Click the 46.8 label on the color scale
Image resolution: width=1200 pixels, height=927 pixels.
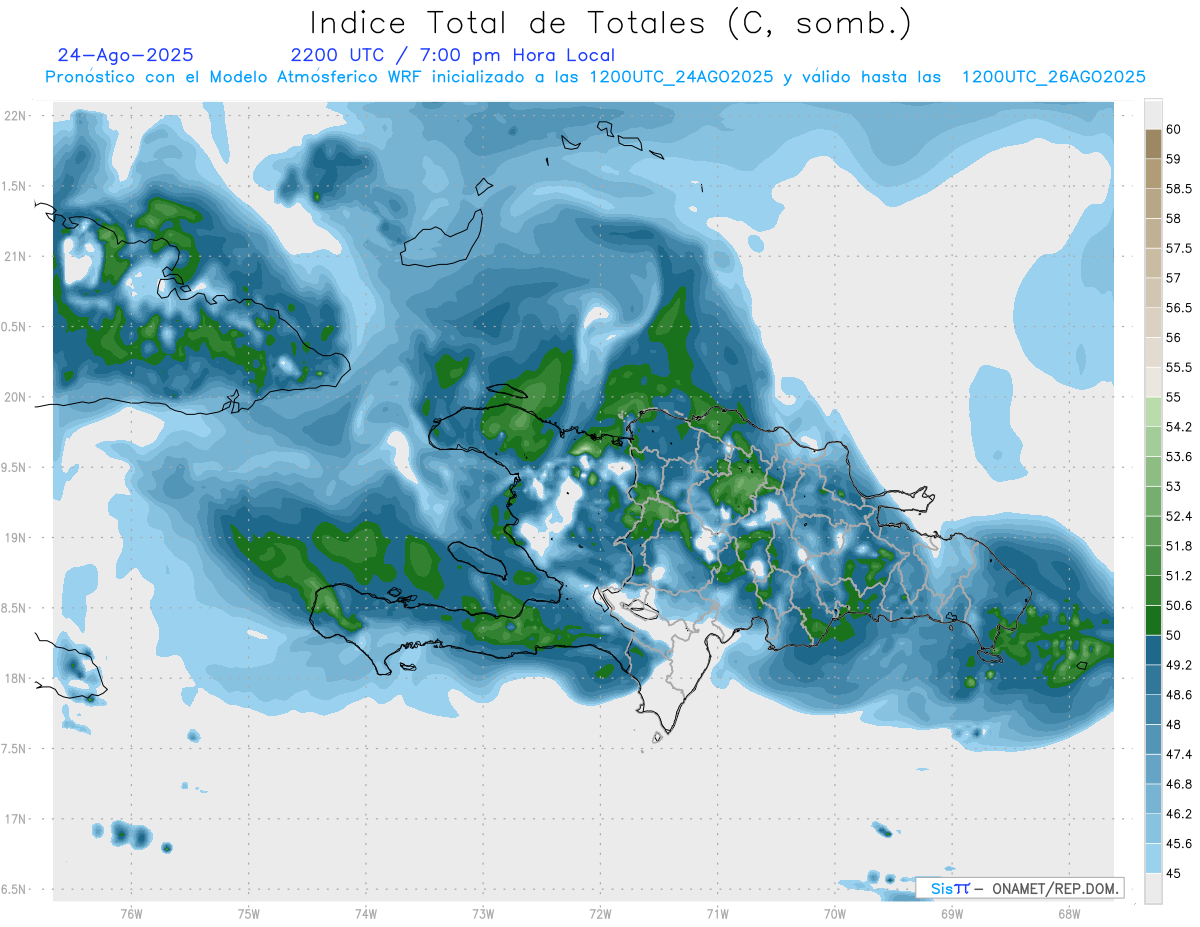click(1178, 785)
